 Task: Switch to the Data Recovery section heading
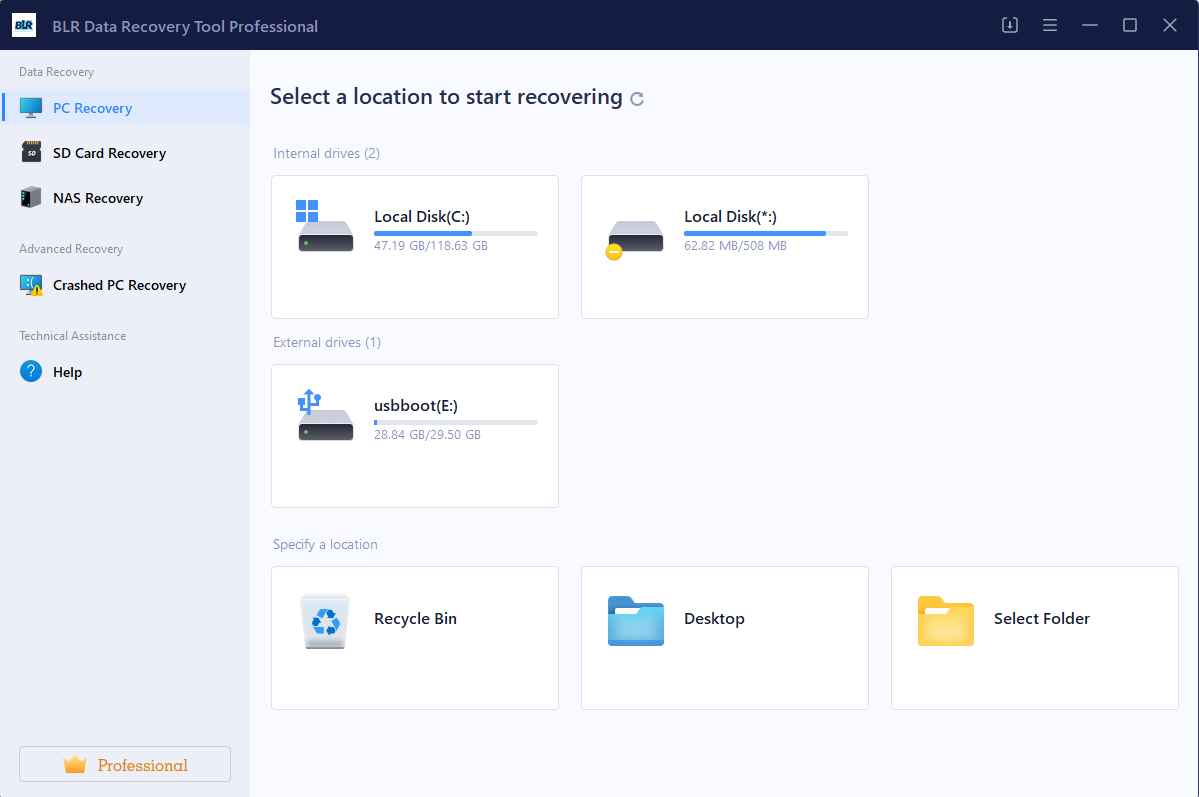click(x=56, y=71)
